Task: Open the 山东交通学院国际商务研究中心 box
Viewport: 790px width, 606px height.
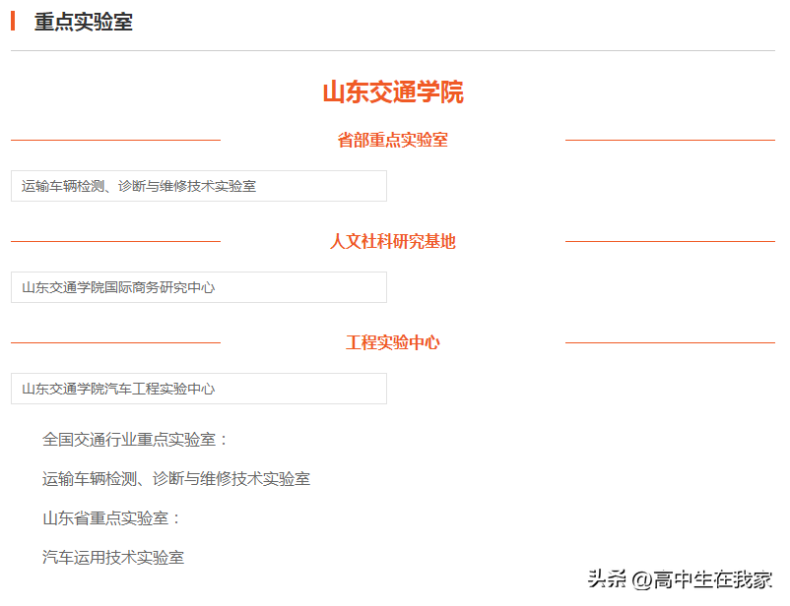Action: click(x=199, y=287)
